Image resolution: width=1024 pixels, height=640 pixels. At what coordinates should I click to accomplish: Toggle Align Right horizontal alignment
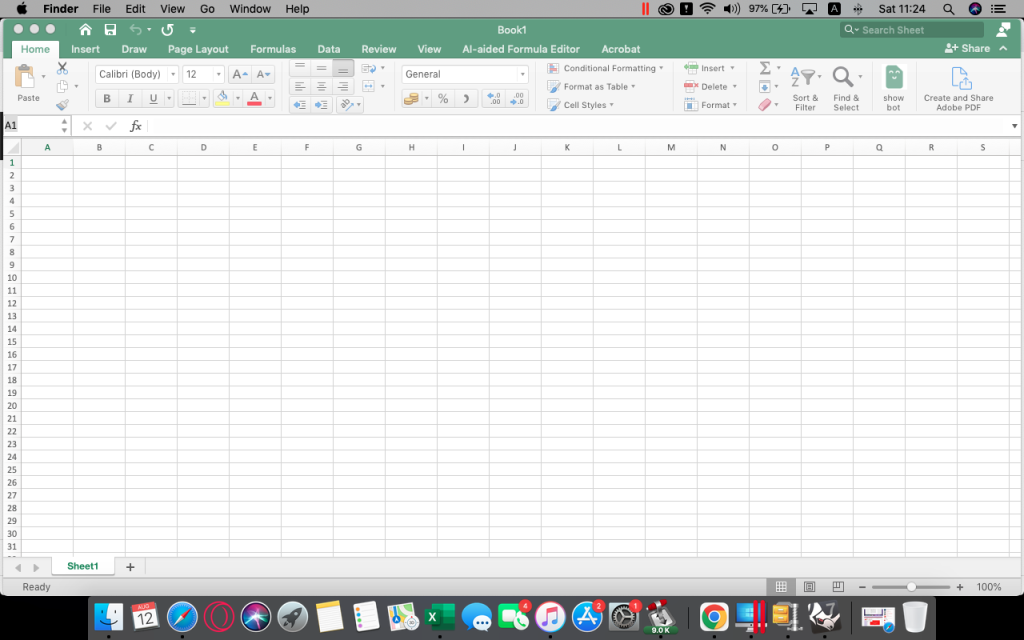(343, 86)
